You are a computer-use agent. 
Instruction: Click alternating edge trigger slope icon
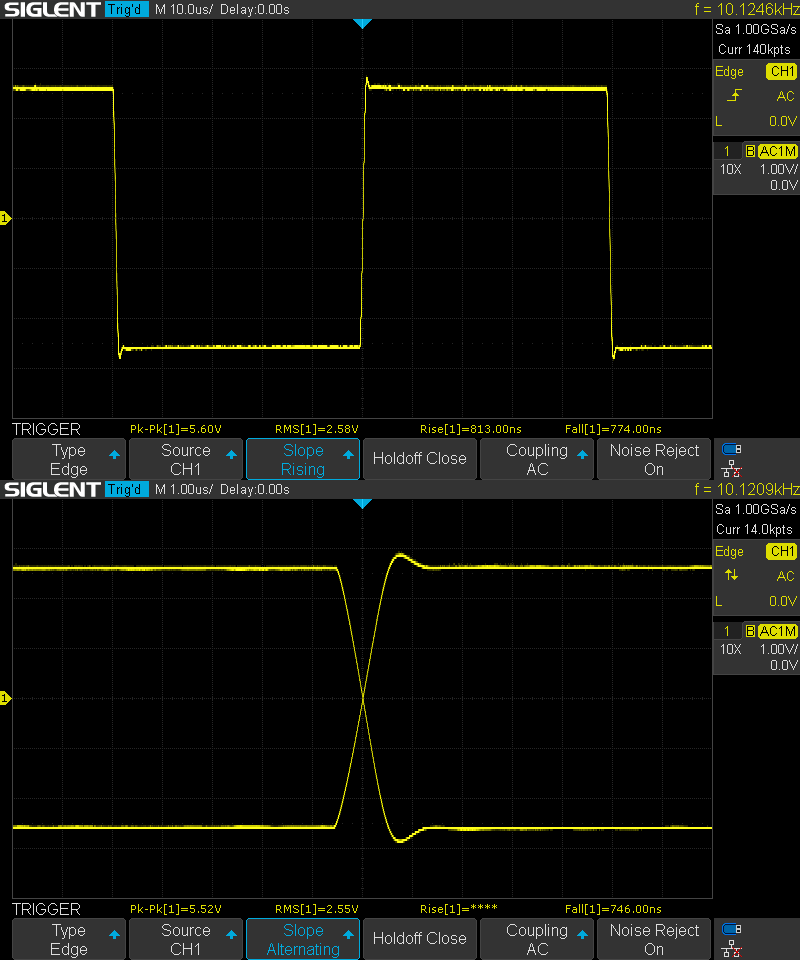point(731,575)
